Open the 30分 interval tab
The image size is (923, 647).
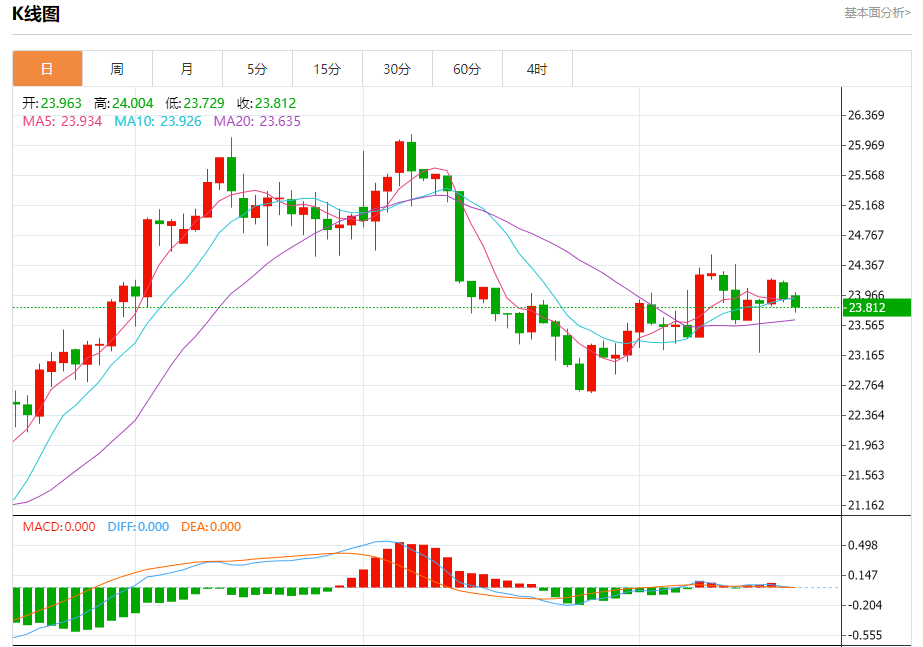(x=397, y=69)
